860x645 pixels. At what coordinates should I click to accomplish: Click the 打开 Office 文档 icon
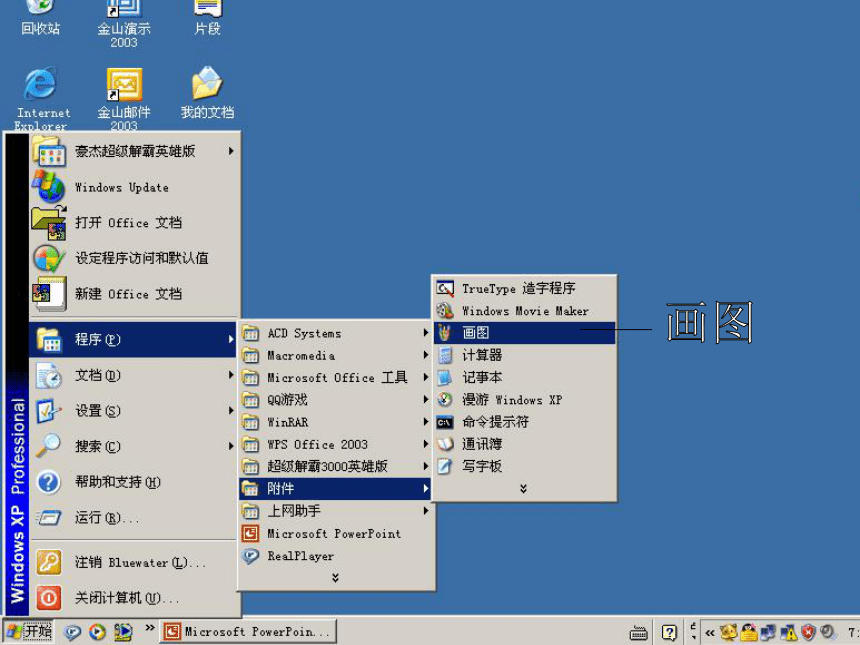(49, 223)
